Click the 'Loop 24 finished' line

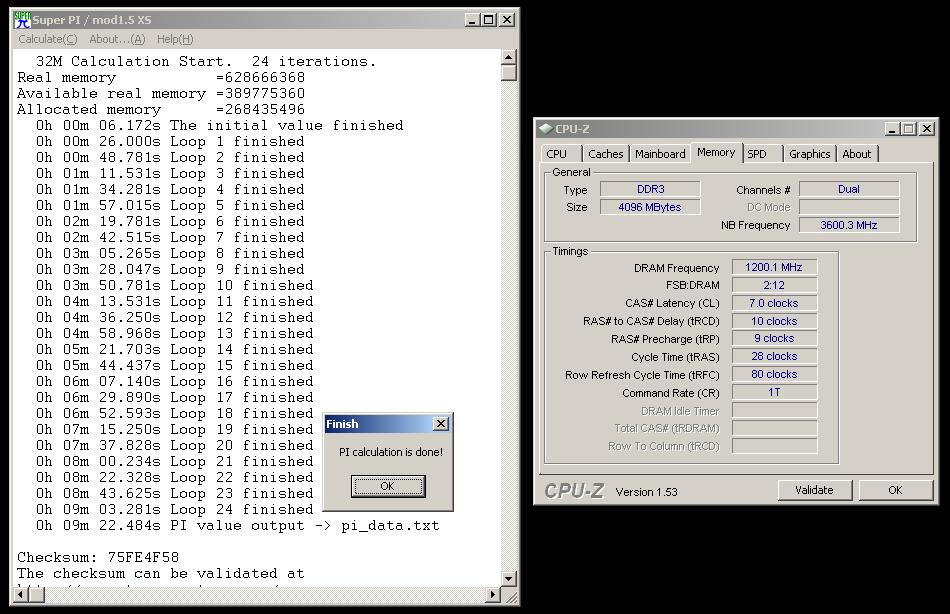(174, 509)
